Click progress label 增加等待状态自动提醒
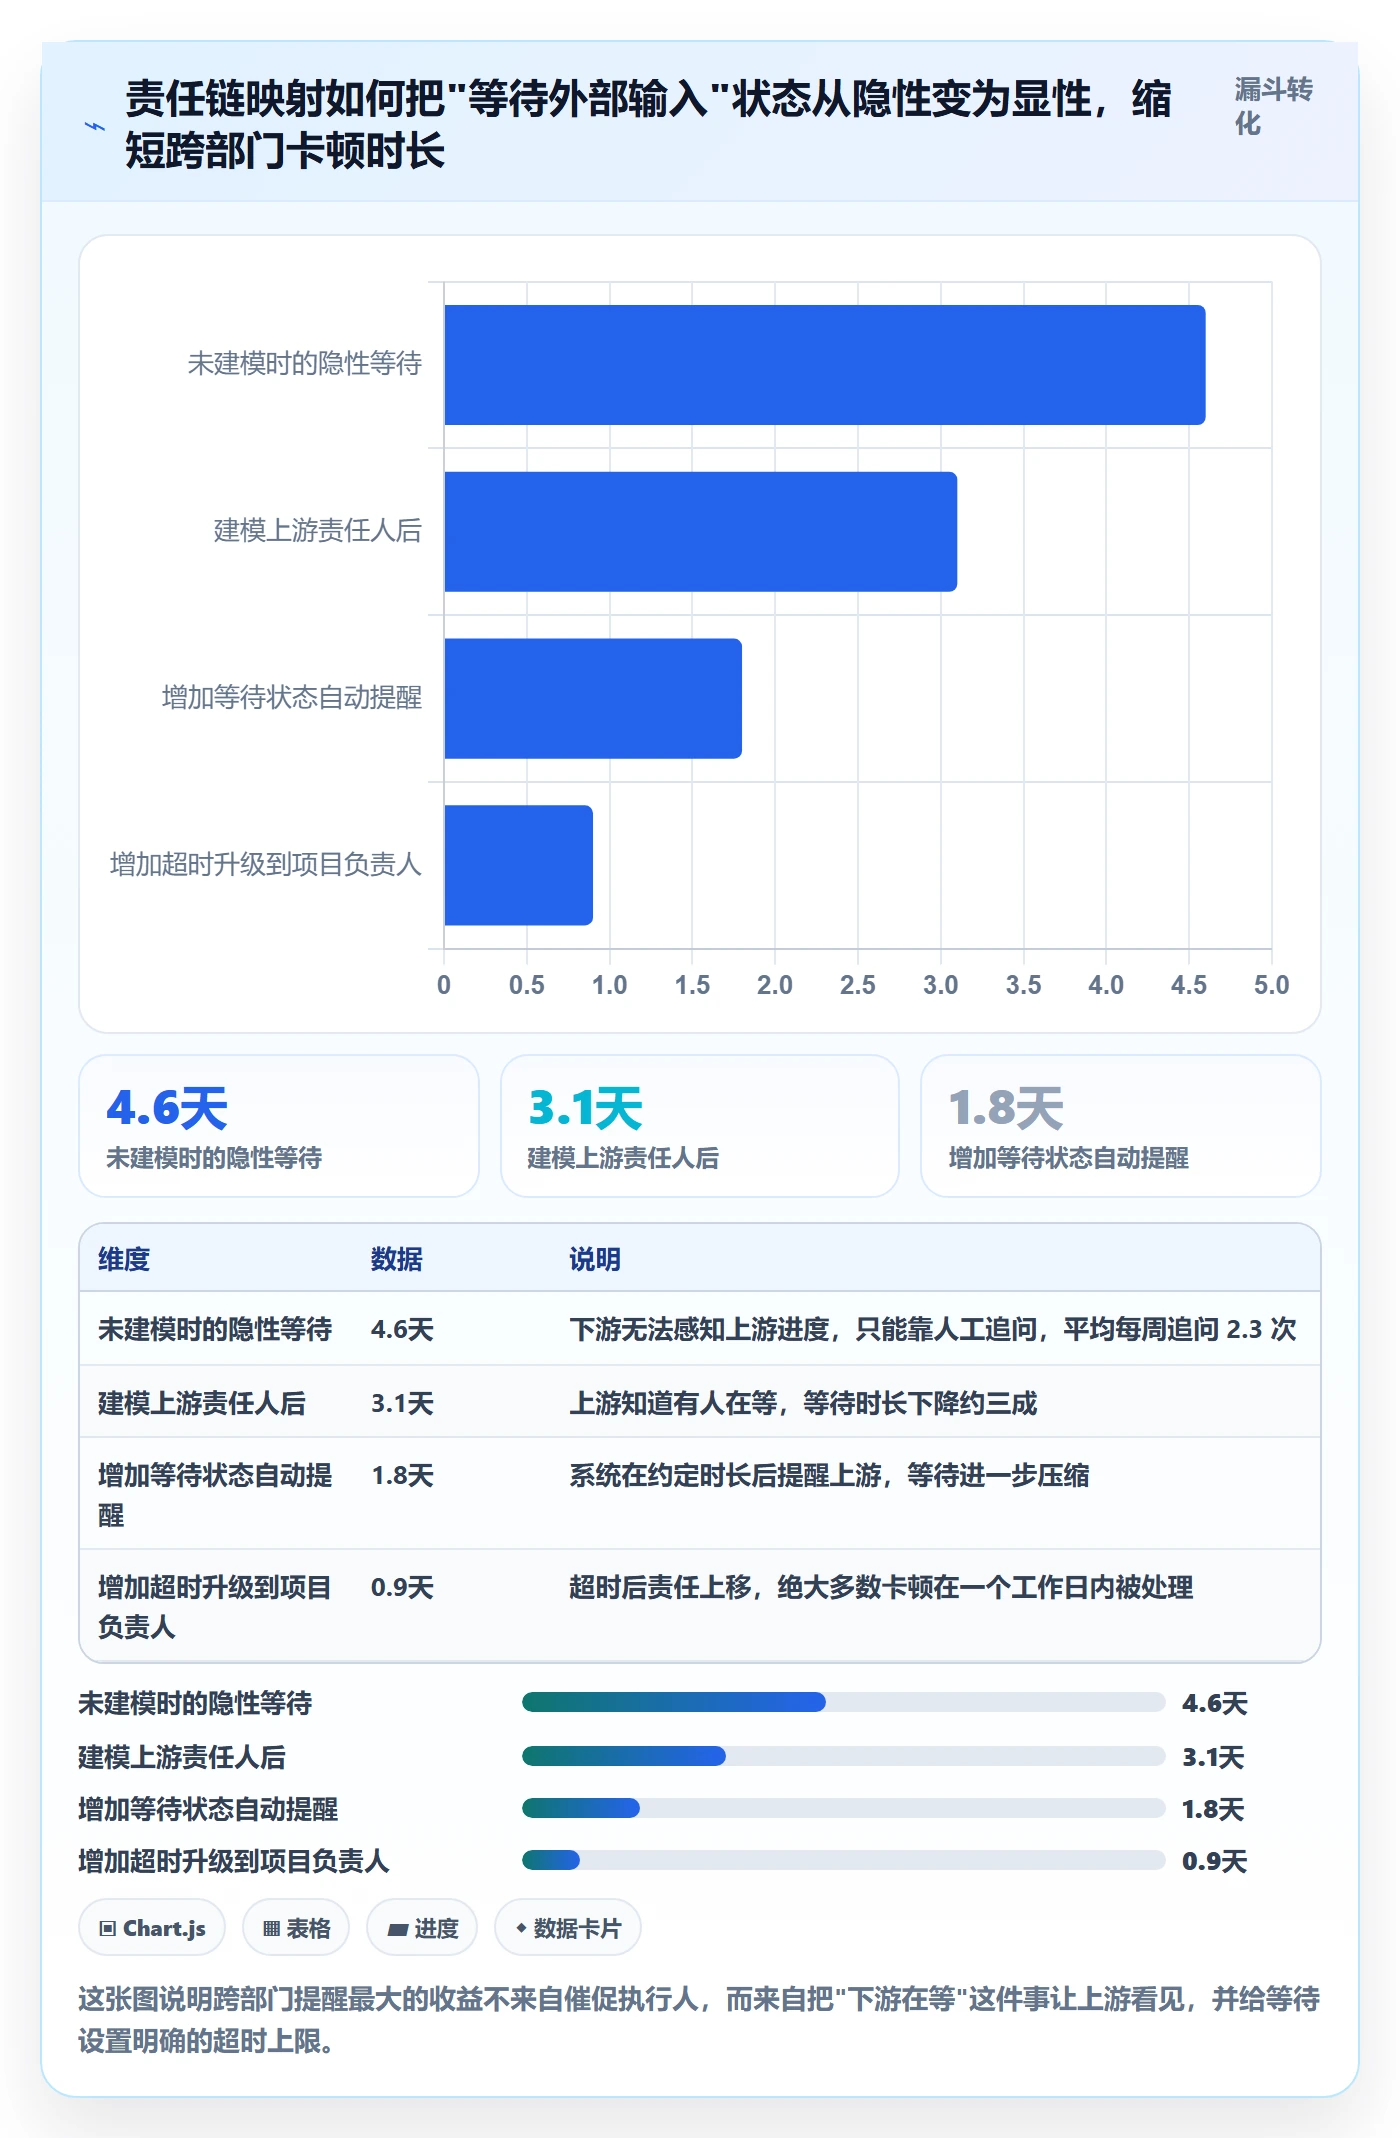The width and height of the screenshot is (1400, 2138). [208, 1808]
